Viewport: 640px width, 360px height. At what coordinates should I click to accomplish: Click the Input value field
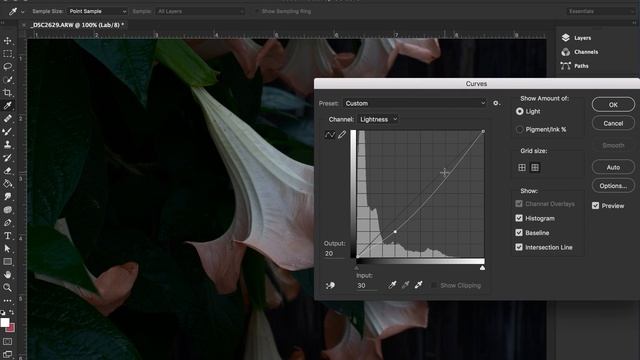(367, 286)
